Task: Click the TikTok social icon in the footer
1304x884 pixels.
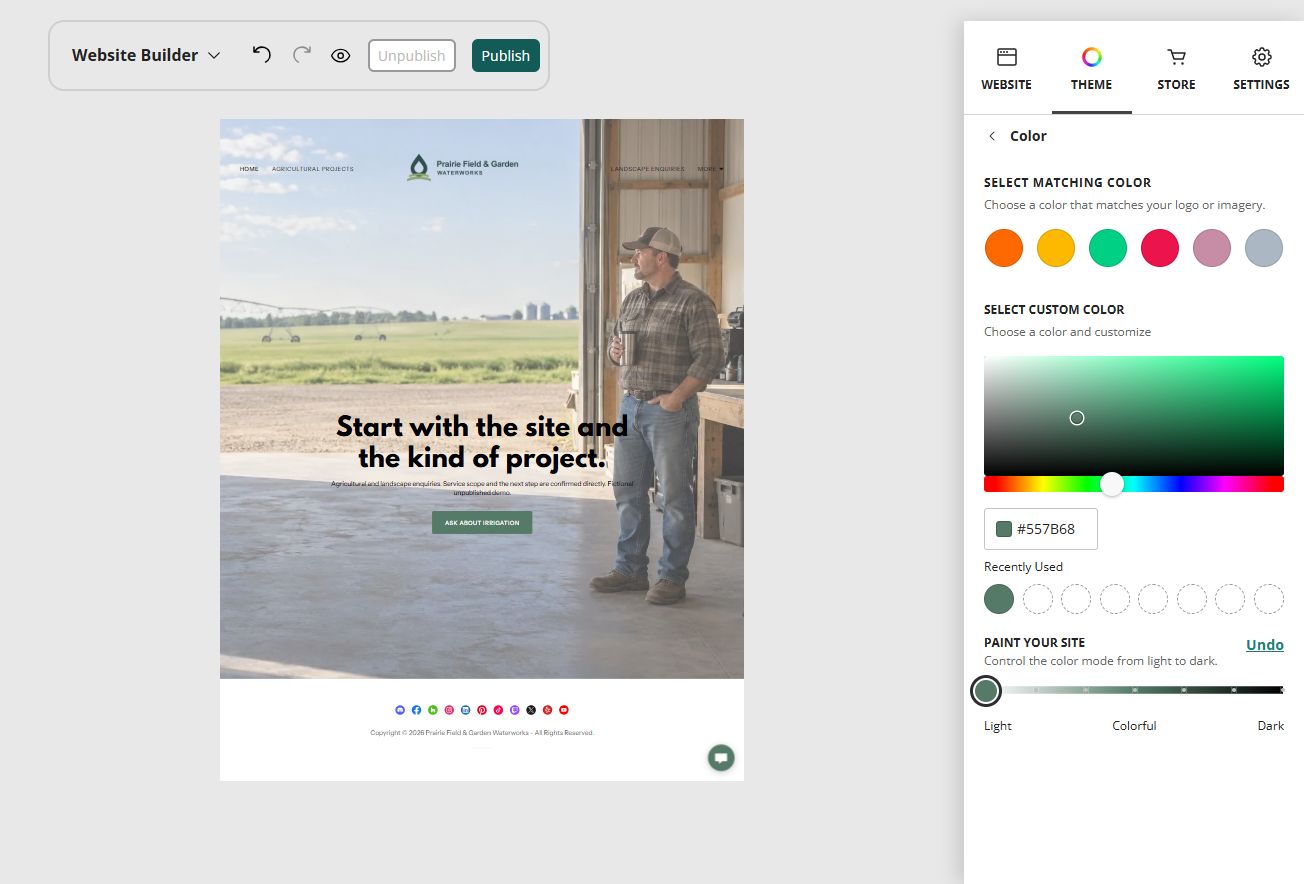Action: click(498, 710)
